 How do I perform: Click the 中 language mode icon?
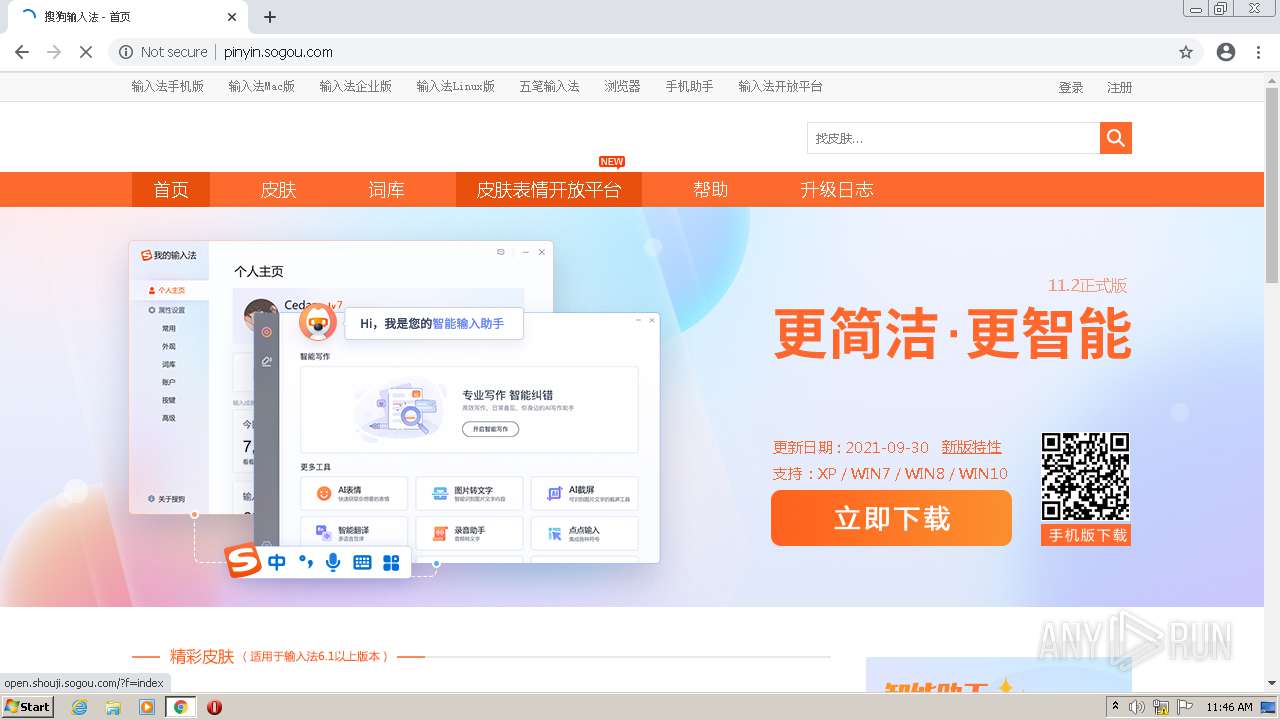tap(277, 563)
